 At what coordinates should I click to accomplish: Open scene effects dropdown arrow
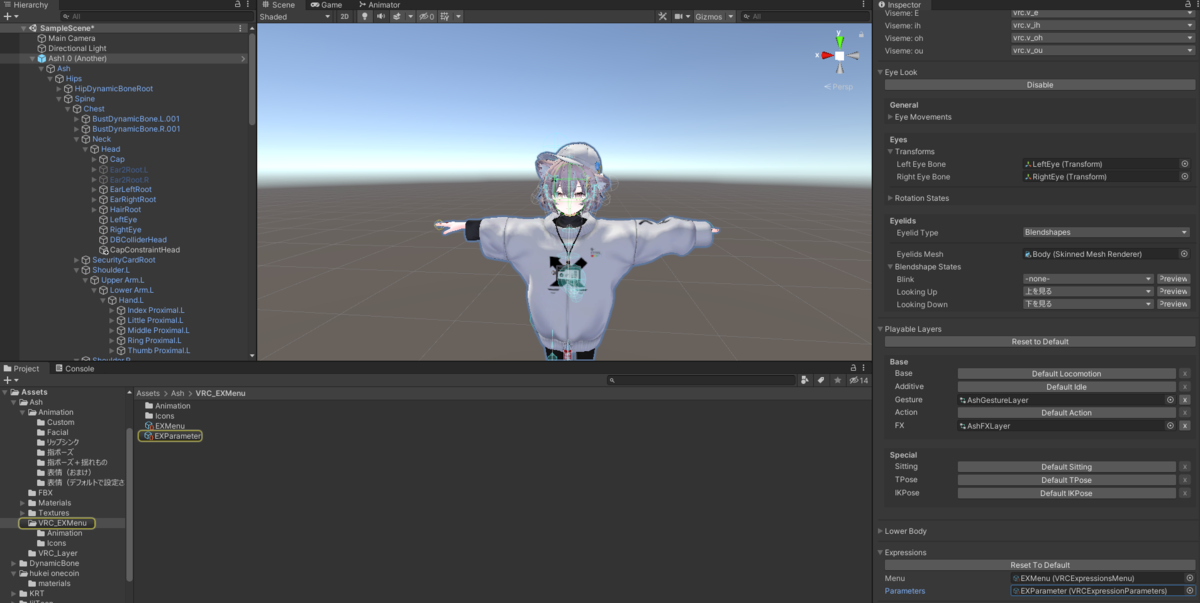410,17
